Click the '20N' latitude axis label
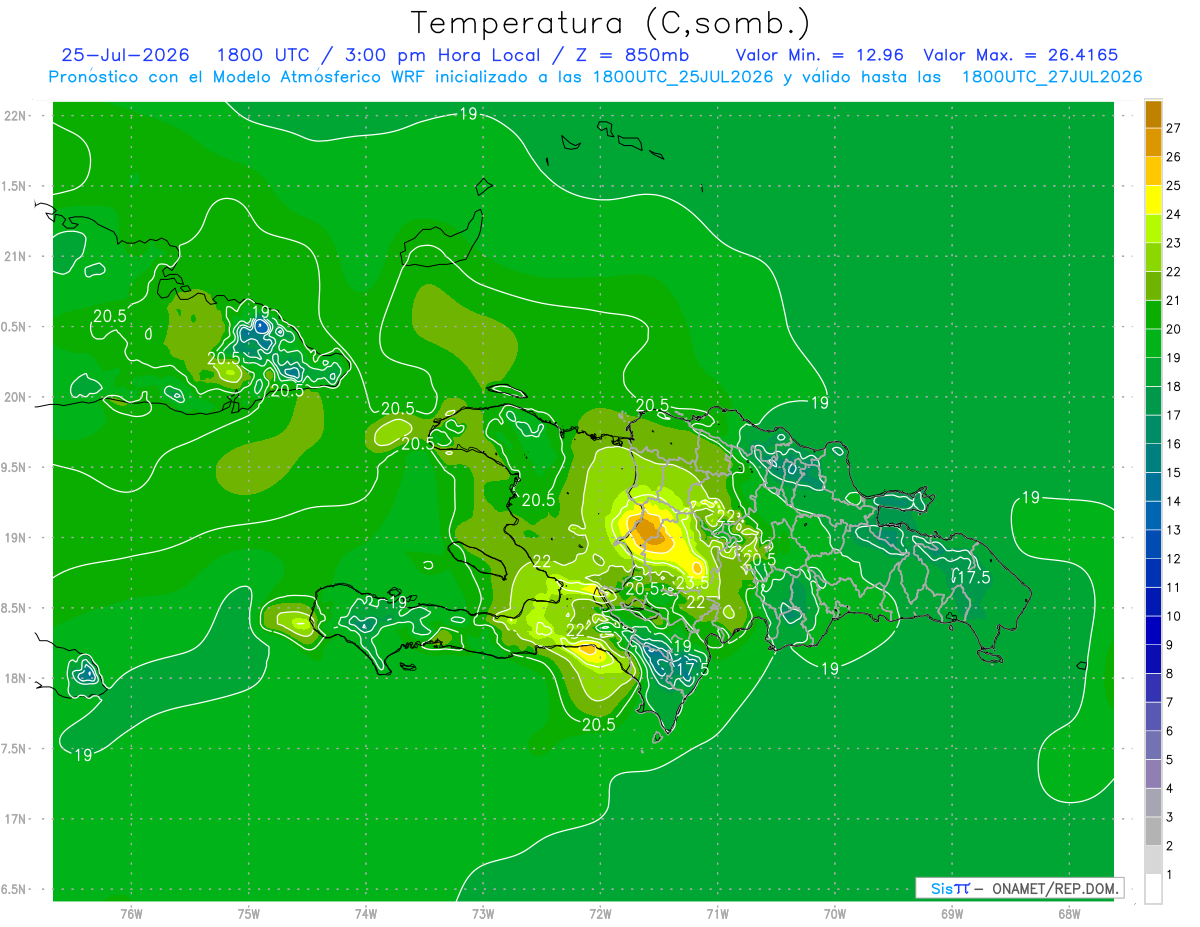 pos(17,397)
